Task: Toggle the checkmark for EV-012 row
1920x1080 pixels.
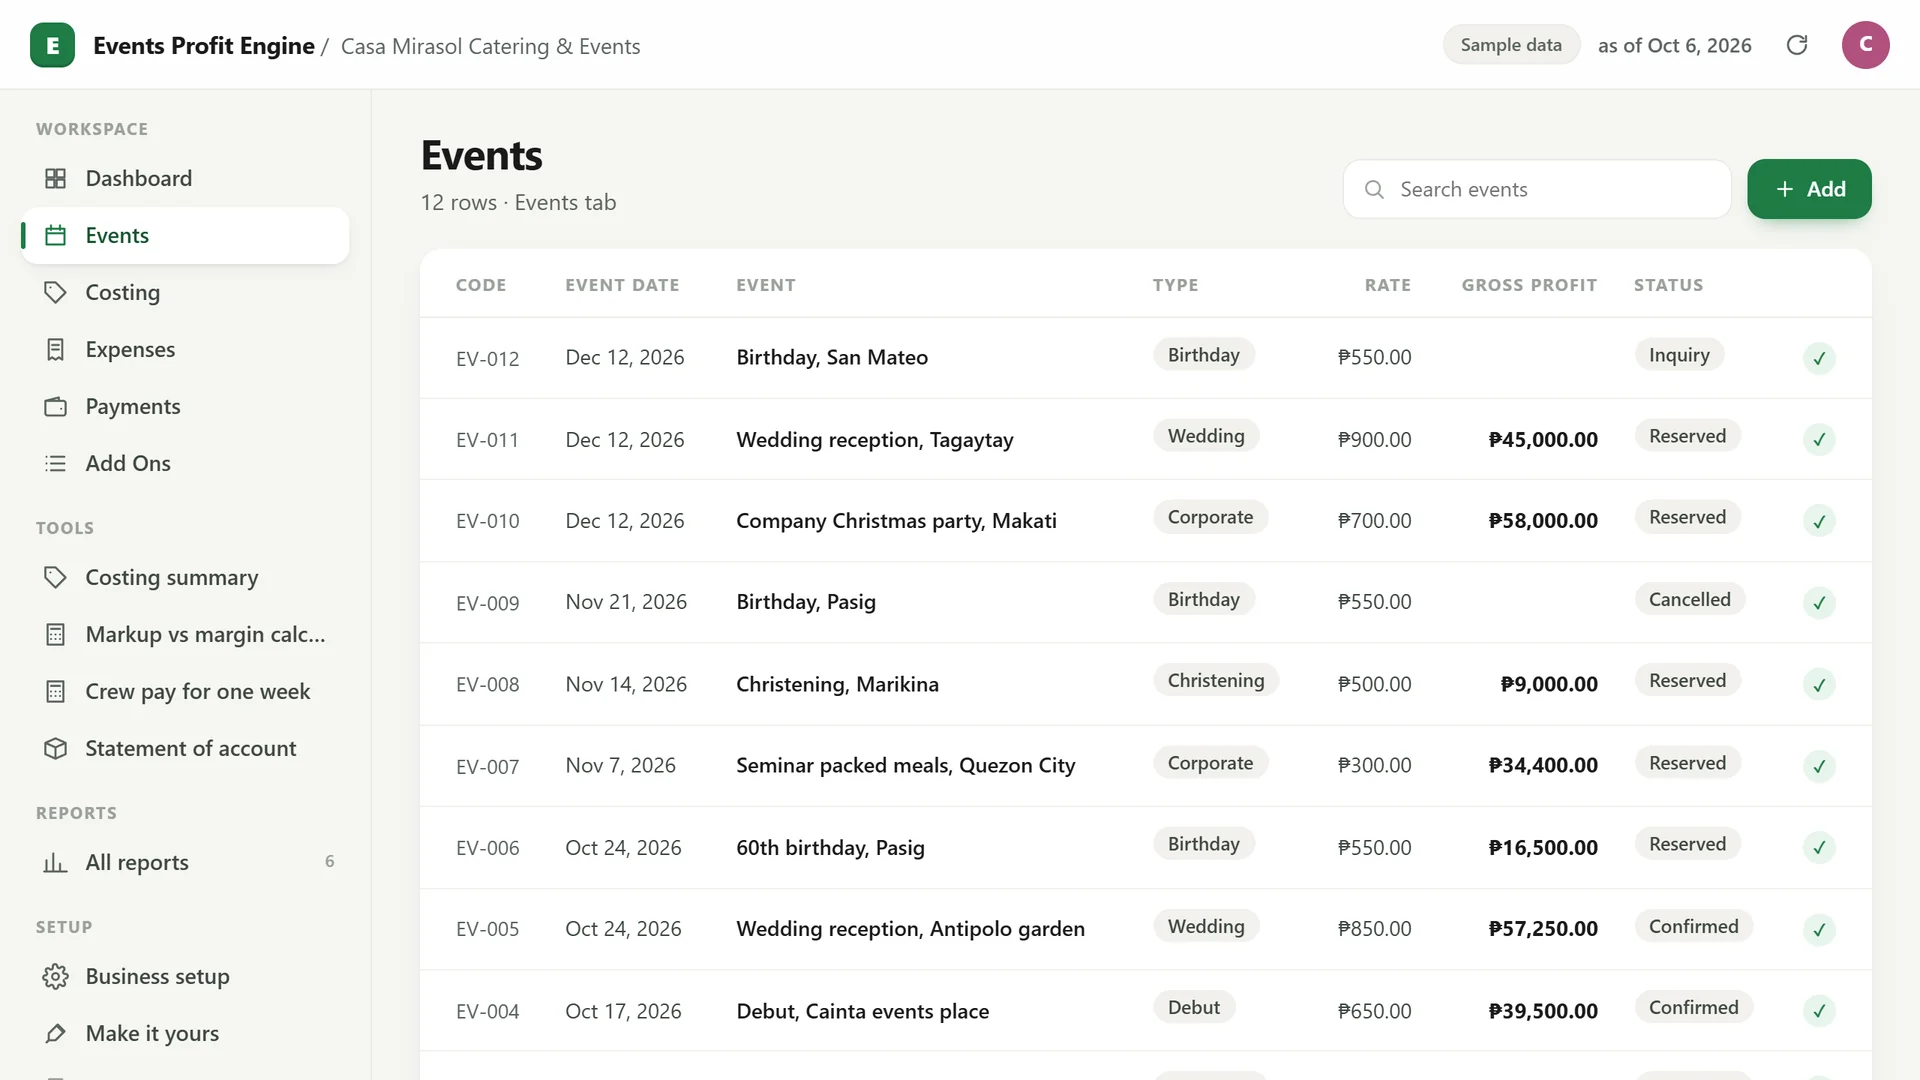Action: coord(1819,358)
